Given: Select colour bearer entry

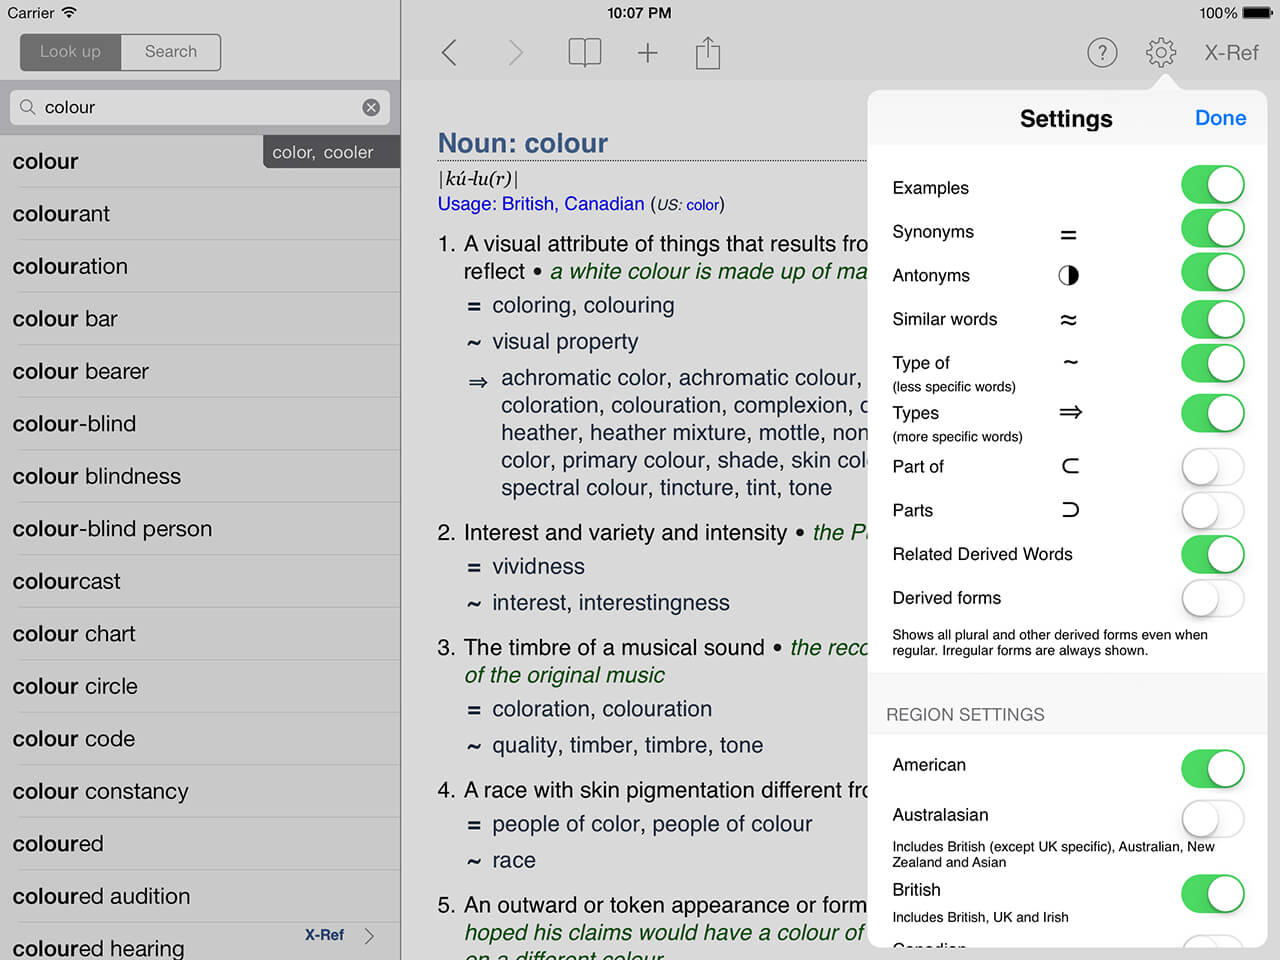Looking at the screenshot, I should (x=200, y=371).
